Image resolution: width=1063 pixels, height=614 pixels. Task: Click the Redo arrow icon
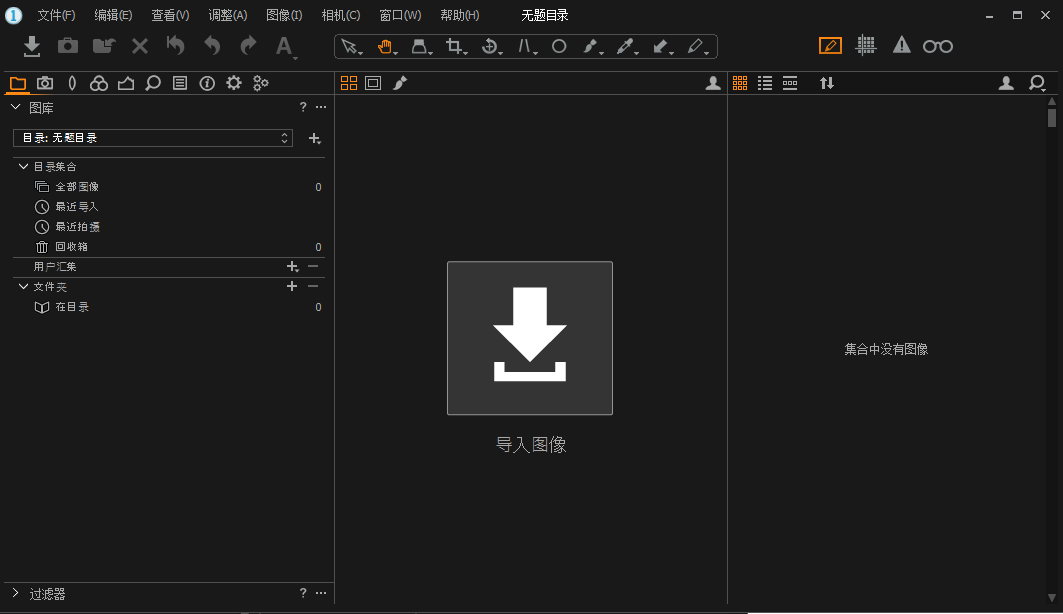point(248,46)
